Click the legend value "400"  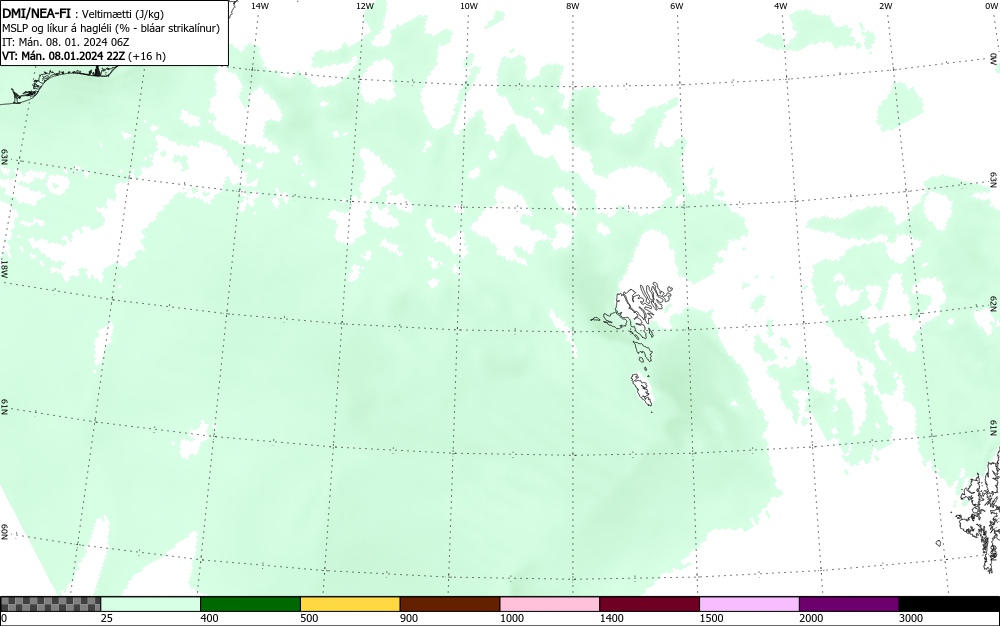pos(209,618)
